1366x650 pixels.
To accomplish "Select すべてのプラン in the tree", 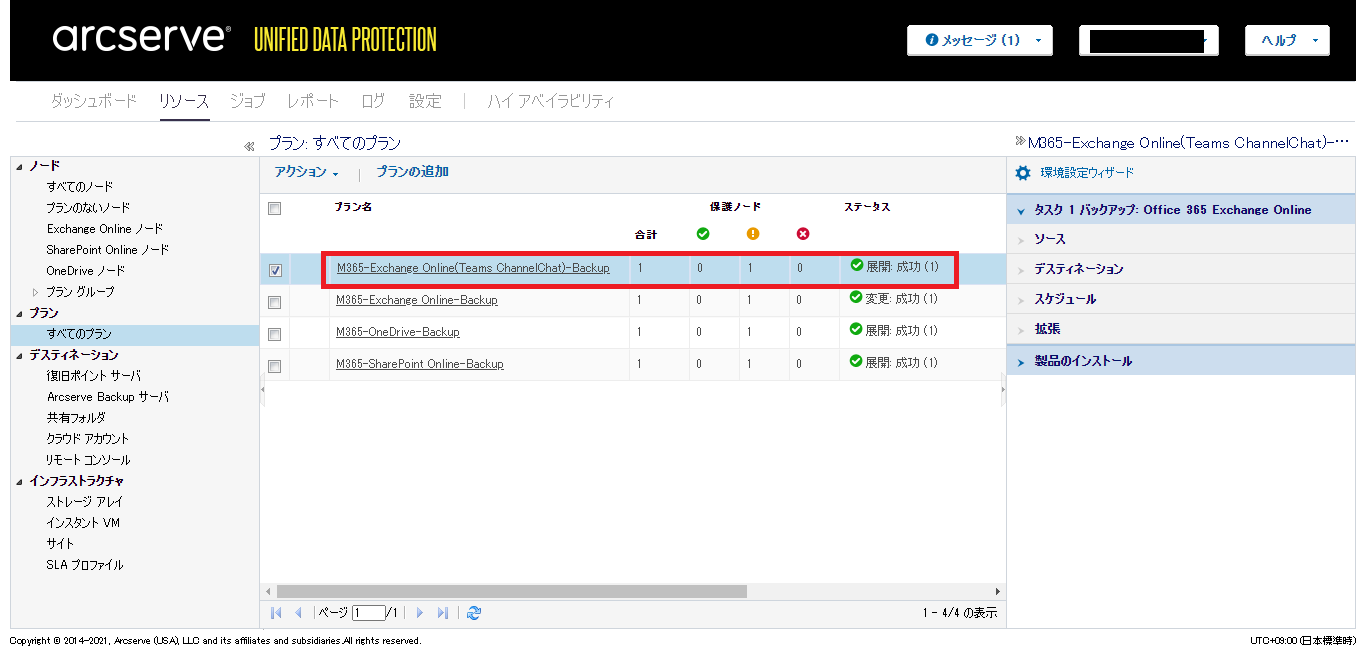I will [x=79, y=334].
